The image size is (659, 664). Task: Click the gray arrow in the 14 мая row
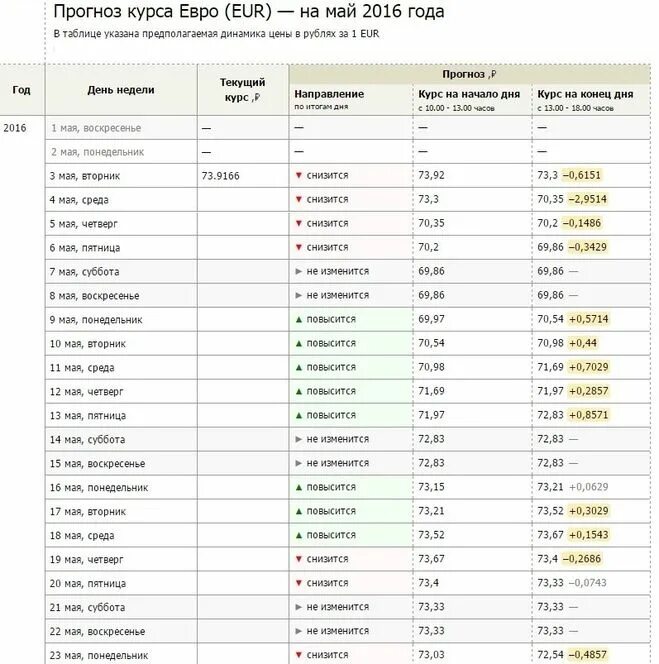298,439
